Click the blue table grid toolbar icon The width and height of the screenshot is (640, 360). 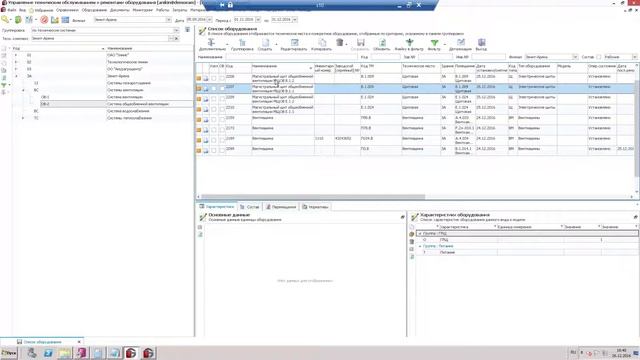click(x=65, y=19)
